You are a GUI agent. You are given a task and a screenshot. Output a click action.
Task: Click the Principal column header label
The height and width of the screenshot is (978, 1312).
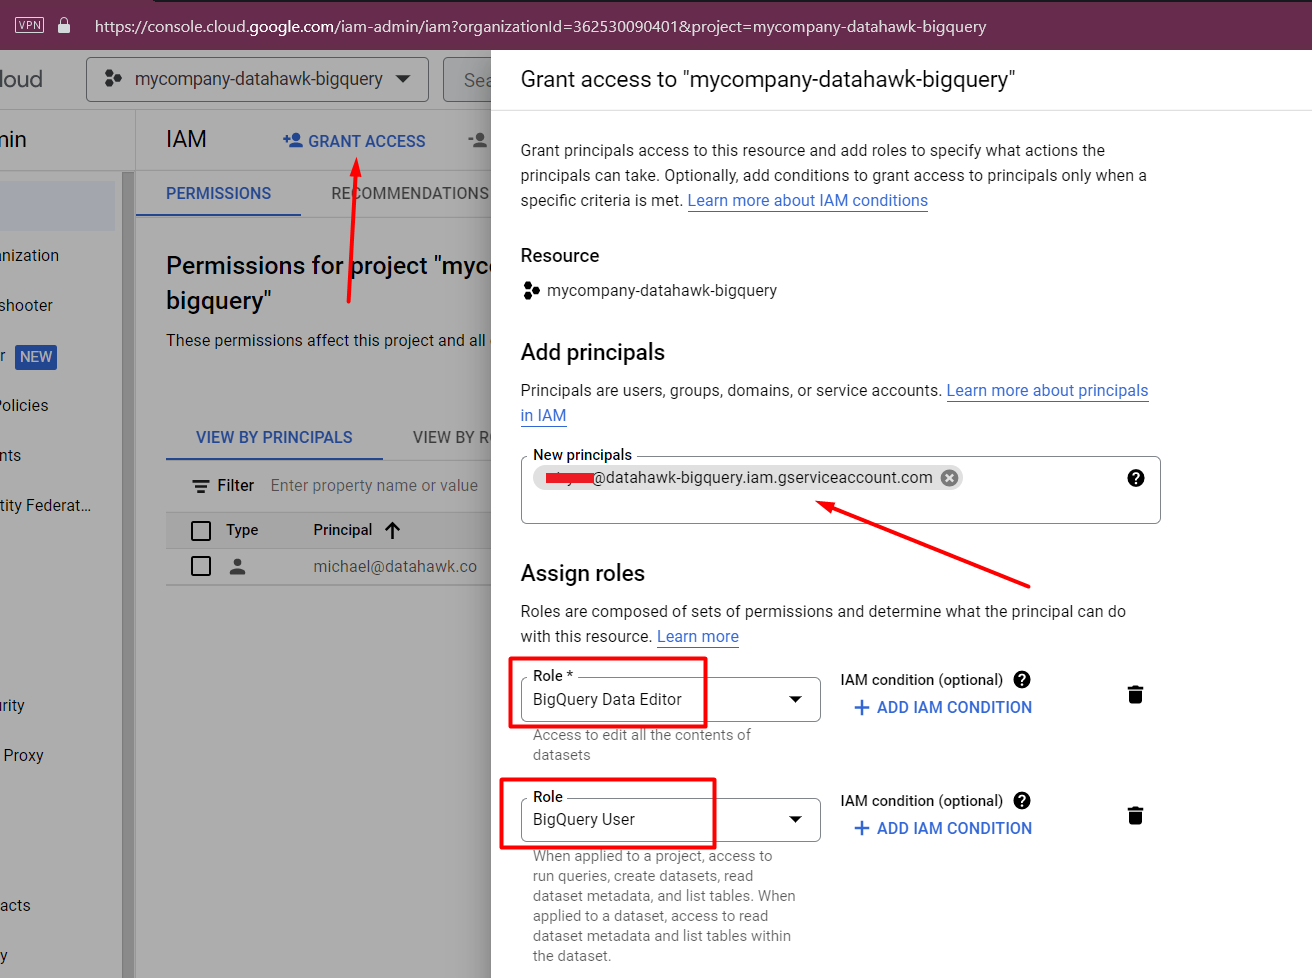tap(342, 530)
